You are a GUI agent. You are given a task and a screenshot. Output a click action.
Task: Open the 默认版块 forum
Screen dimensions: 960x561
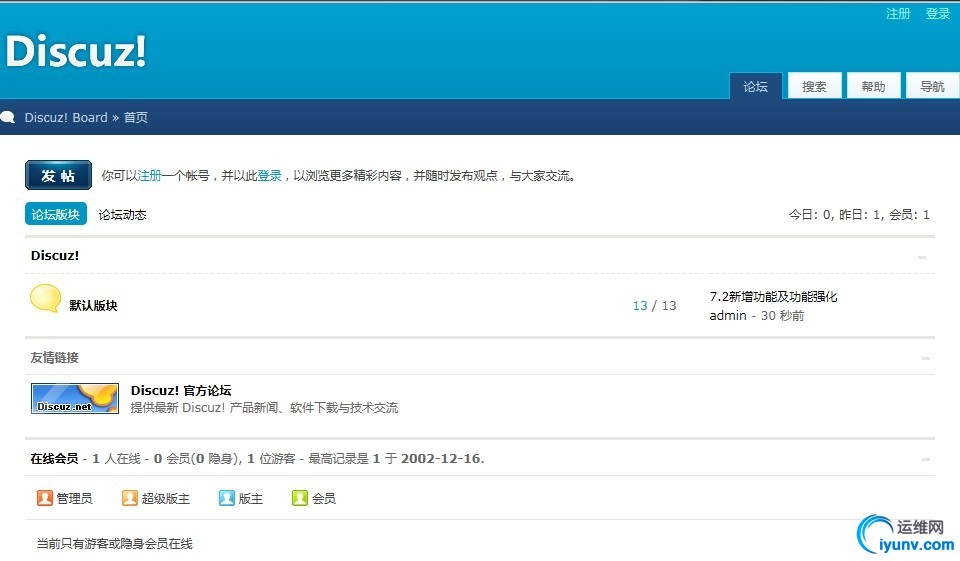coord(93,306)
